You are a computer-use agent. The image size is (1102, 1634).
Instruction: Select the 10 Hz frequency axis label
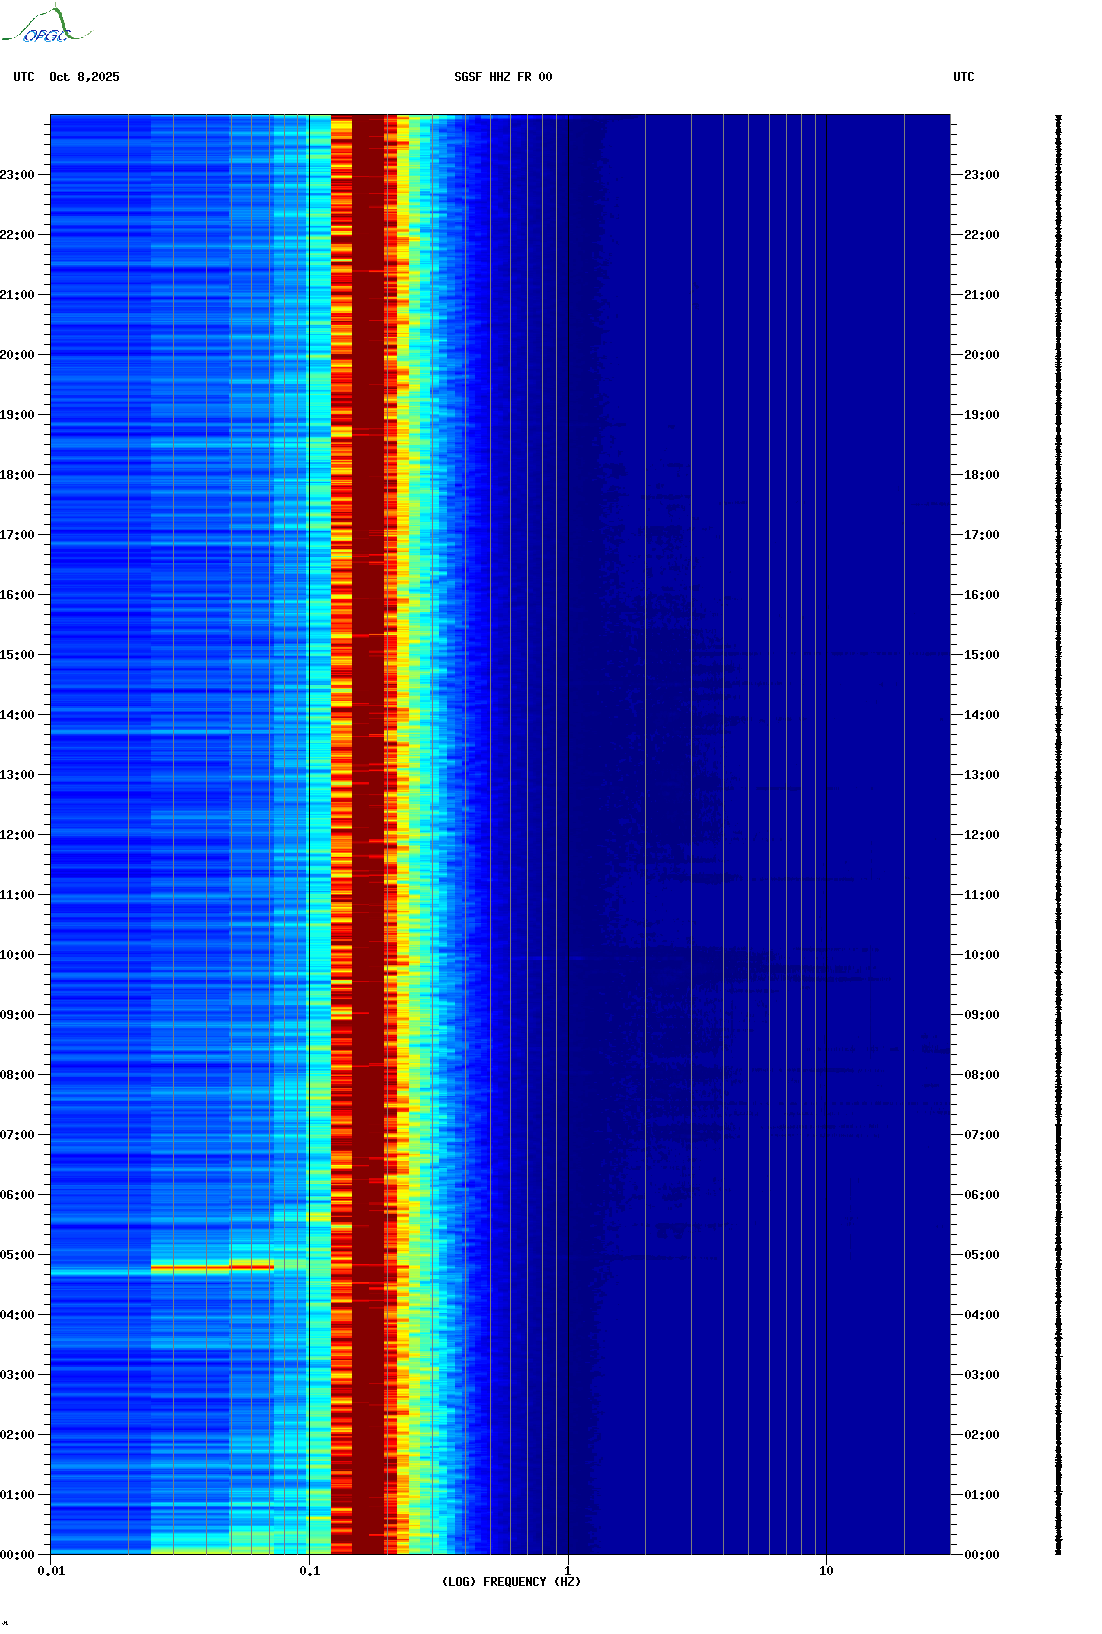826,1571
